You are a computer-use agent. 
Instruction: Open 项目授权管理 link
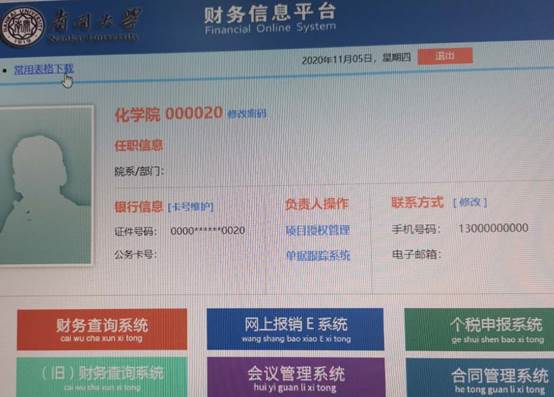(x=318, y=230)
